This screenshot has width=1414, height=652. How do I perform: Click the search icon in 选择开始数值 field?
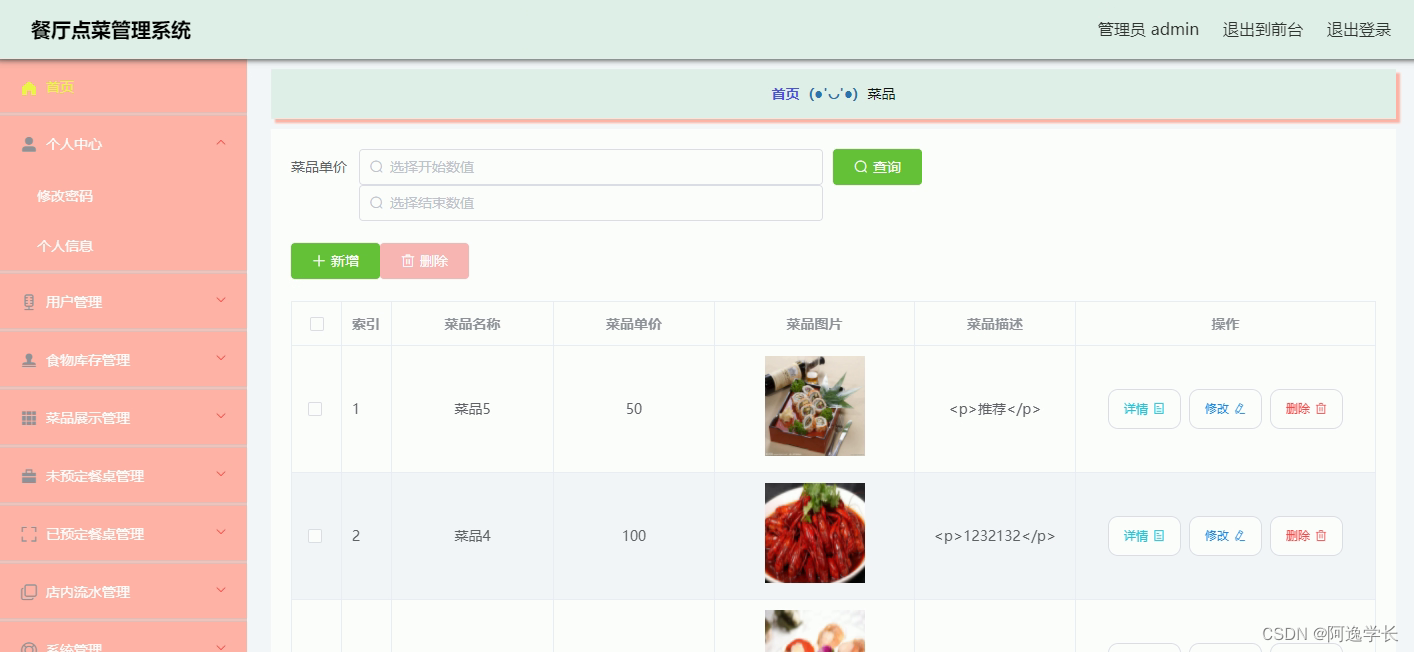(x=376, y=167)
